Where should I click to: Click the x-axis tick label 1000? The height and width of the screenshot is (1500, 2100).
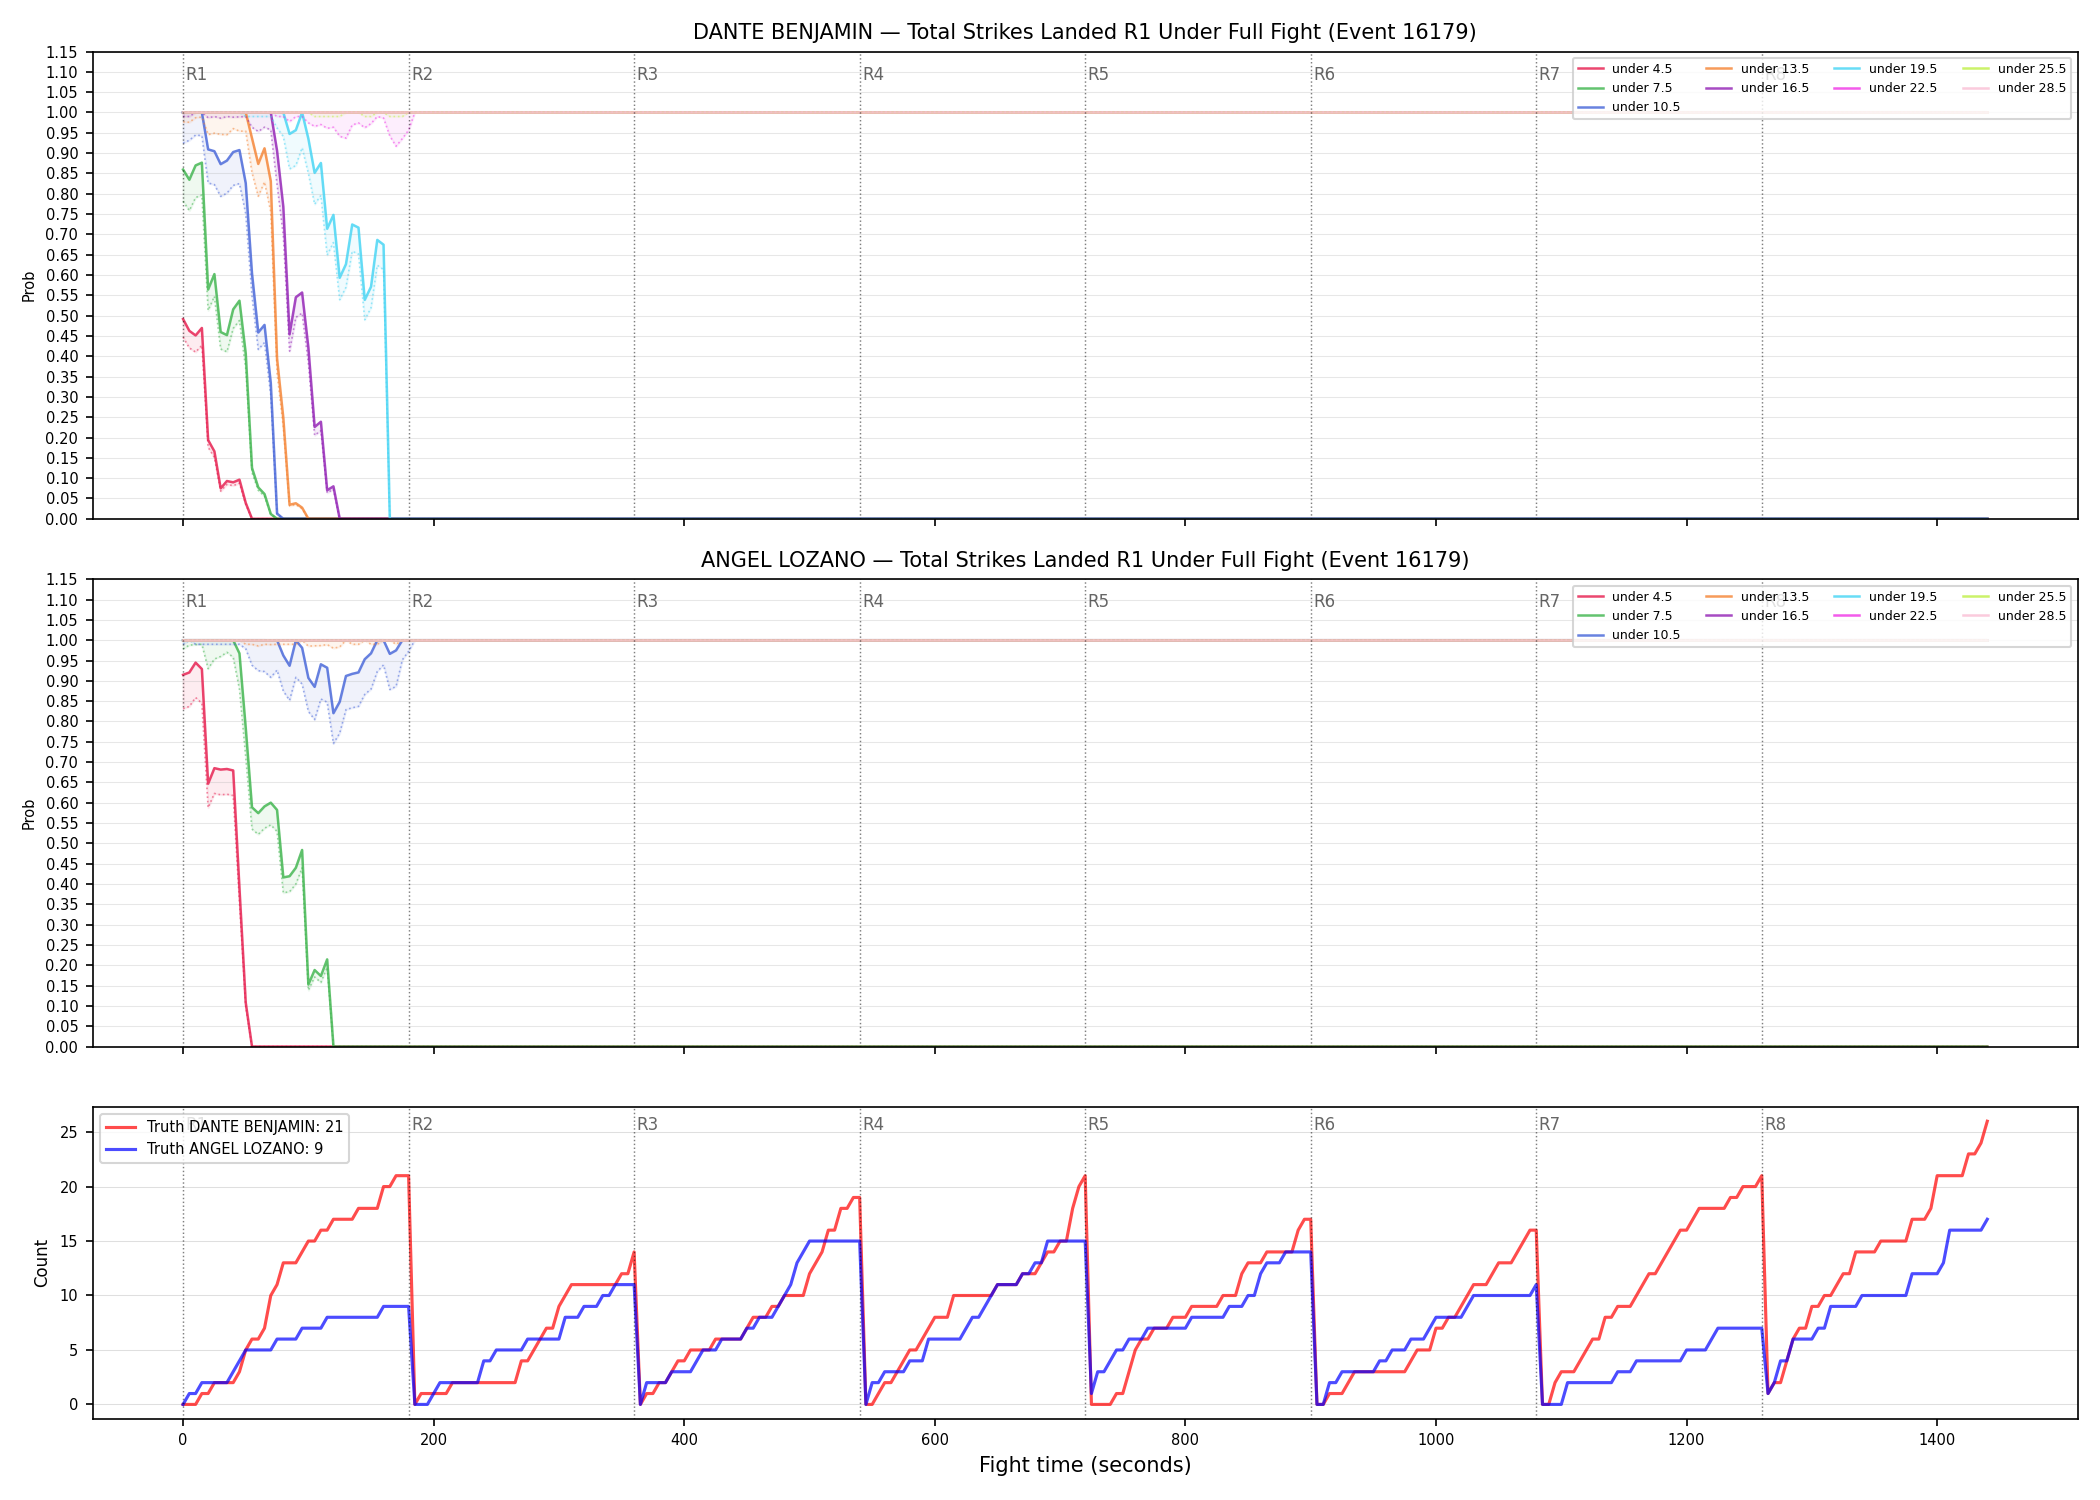tap(1436, 1440)
